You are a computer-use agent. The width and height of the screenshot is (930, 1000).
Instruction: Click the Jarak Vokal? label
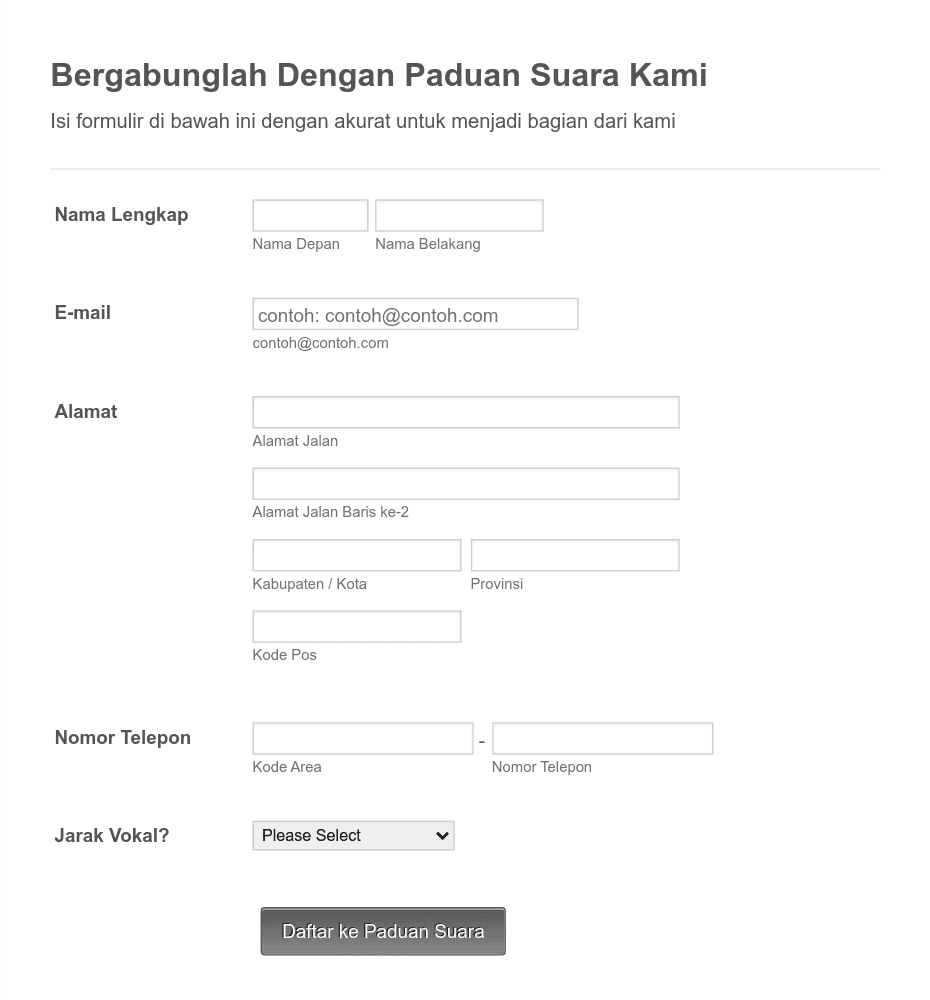click(x=112, y=835)
